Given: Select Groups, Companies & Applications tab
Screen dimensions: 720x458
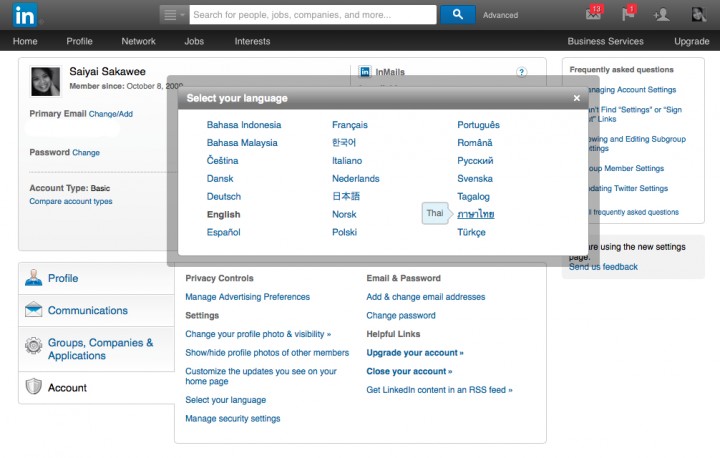Looking at the screenshot, I should click(96, 349).
